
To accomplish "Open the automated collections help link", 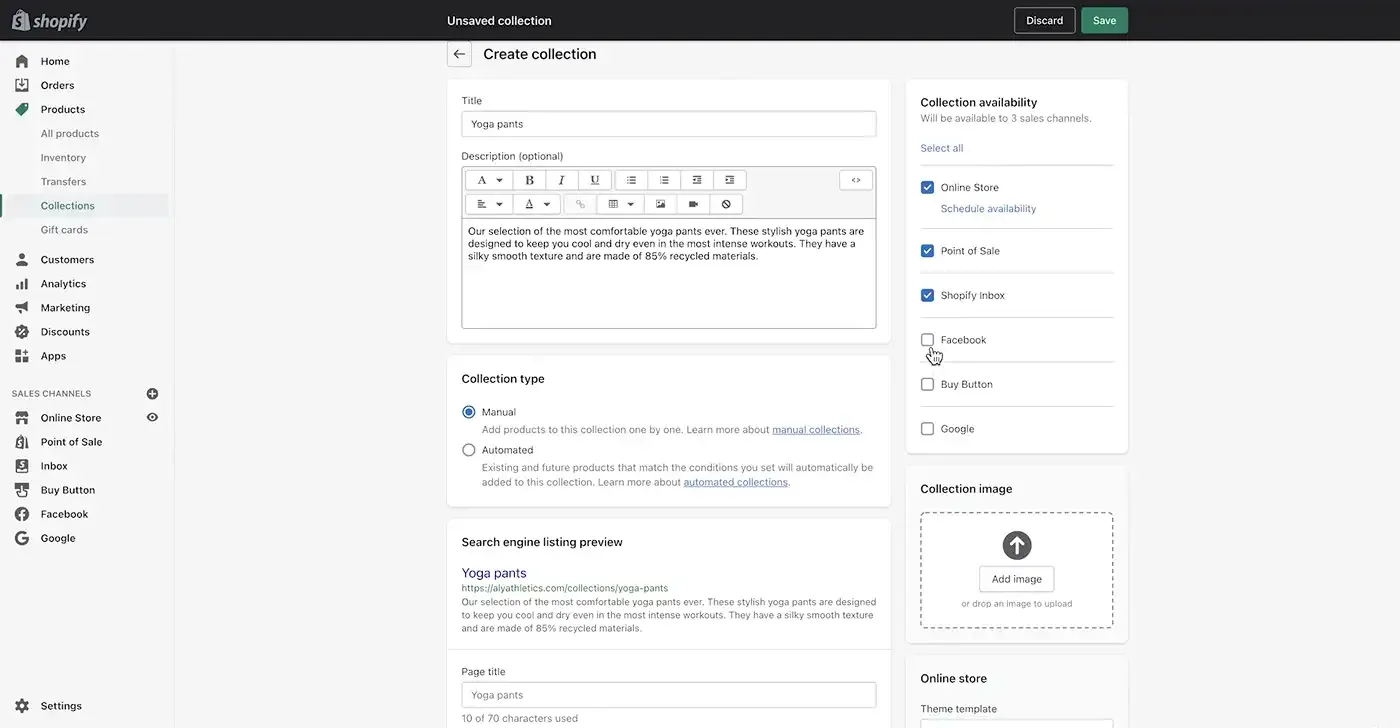I will 737,481.
